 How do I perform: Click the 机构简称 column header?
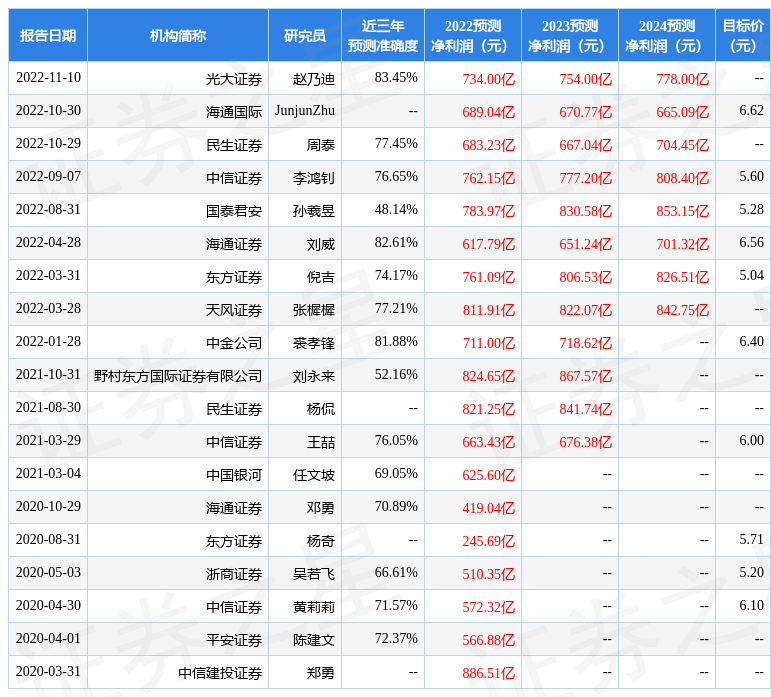[x=178, y=35]
